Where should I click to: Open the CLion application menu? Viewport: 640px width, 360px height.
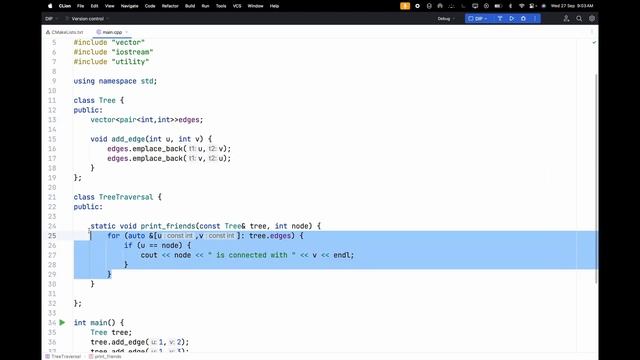pyautogui.click(x=64, y=6)
